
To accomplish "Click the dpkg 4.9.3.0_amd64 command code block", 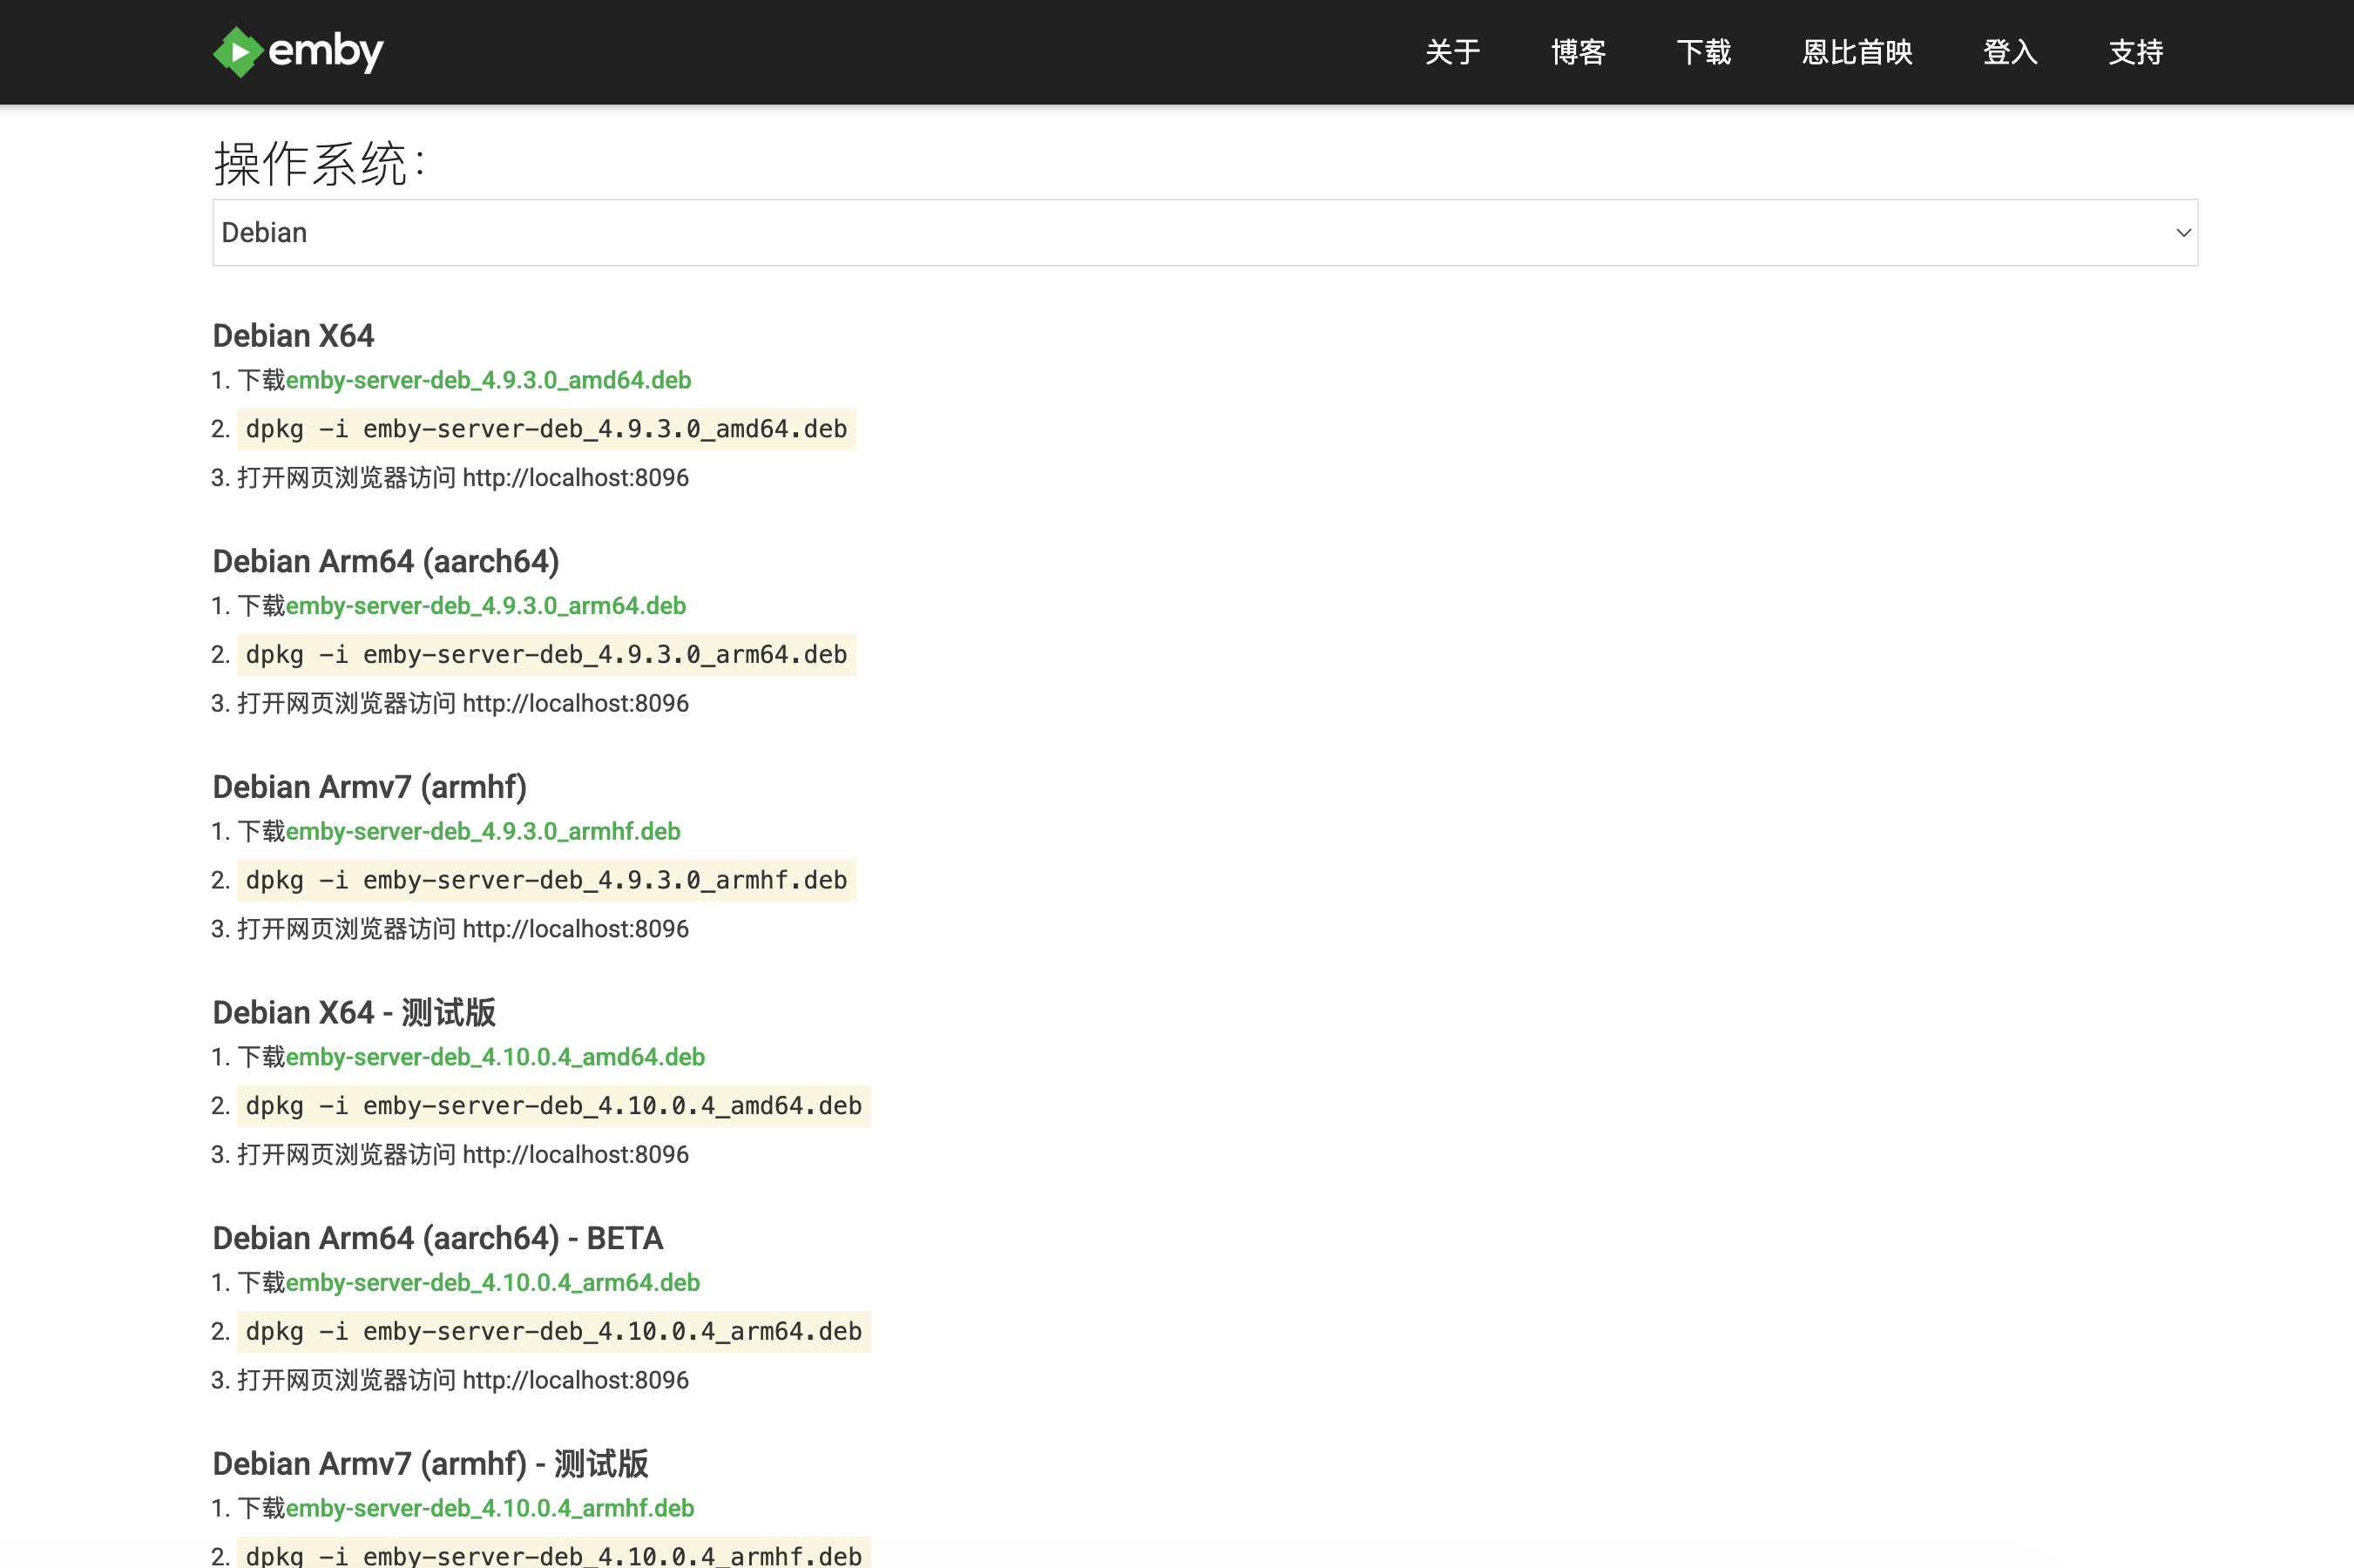I will (x=546, y=429).
